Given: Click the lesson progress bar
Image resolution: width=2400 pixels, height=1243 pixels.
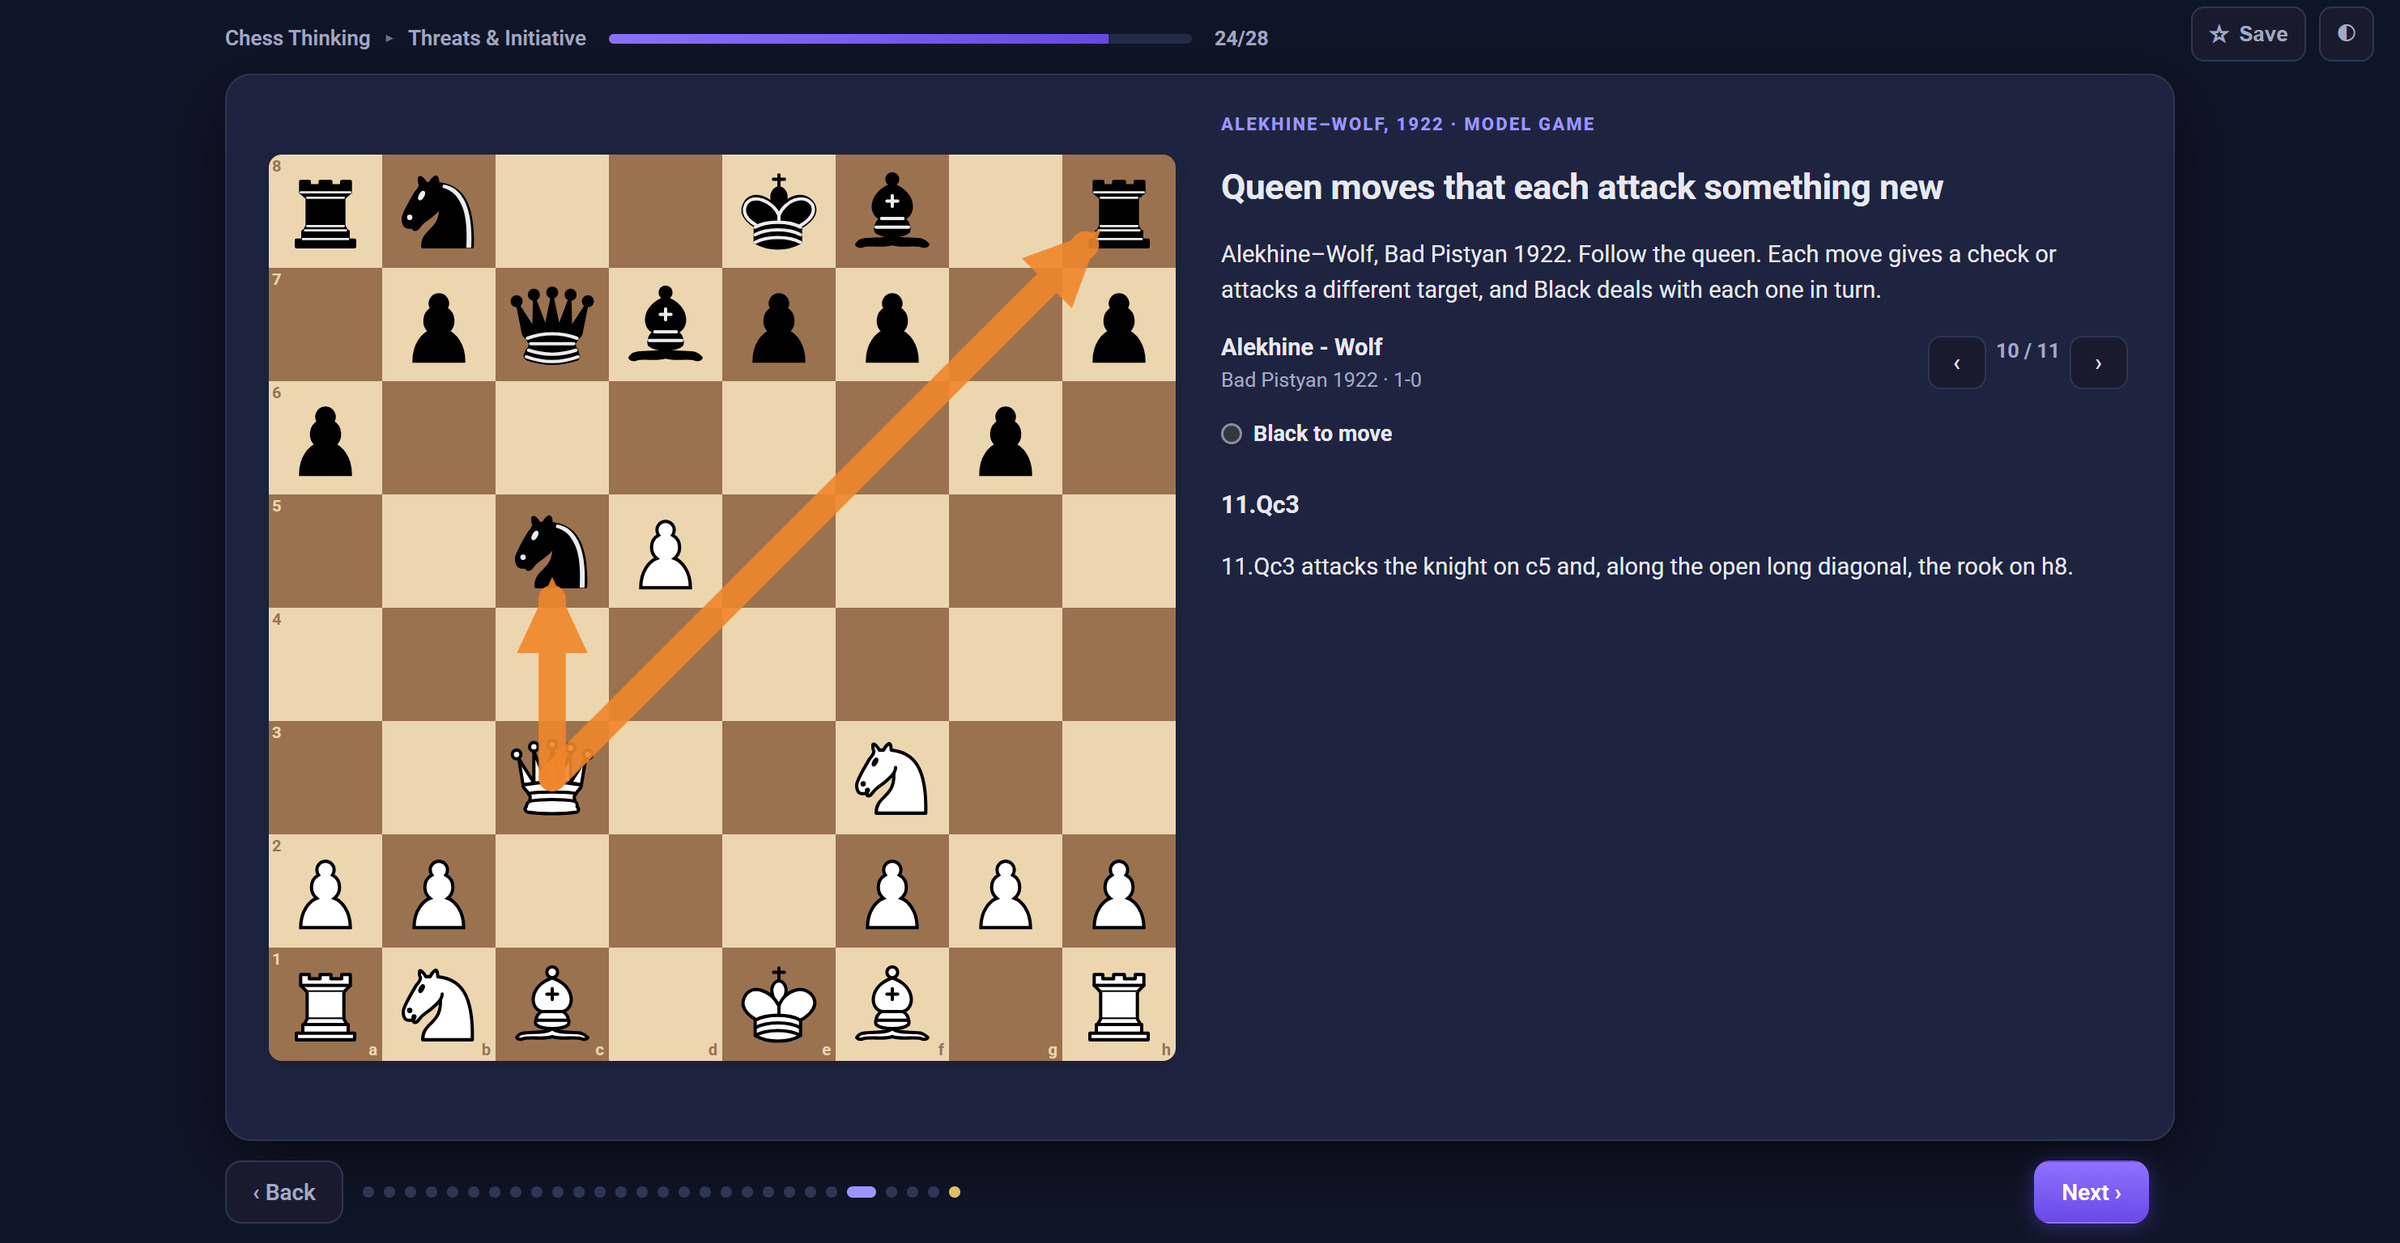Looking at the screenshot, I should (x=900, y=39).
